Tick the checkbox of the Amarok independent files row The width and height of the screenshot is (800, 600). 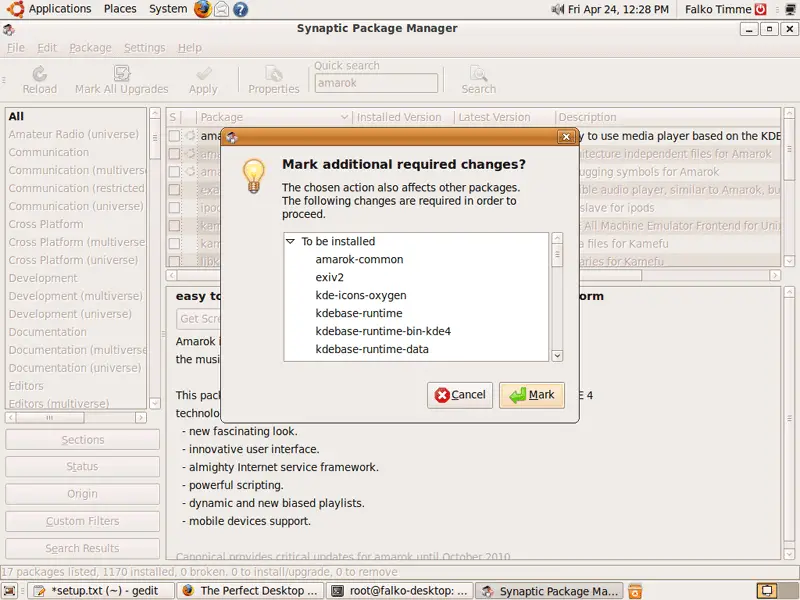tap(174, 154)
